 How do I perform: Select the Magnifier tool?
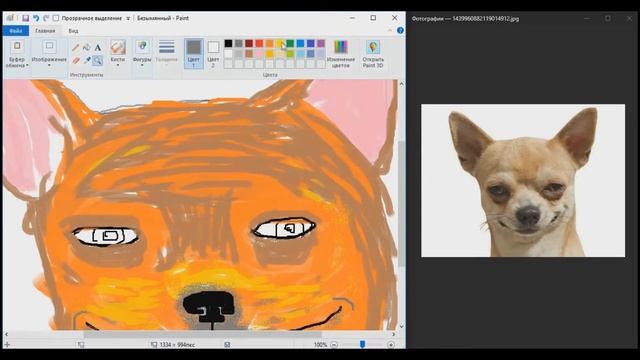coord(98,60)
